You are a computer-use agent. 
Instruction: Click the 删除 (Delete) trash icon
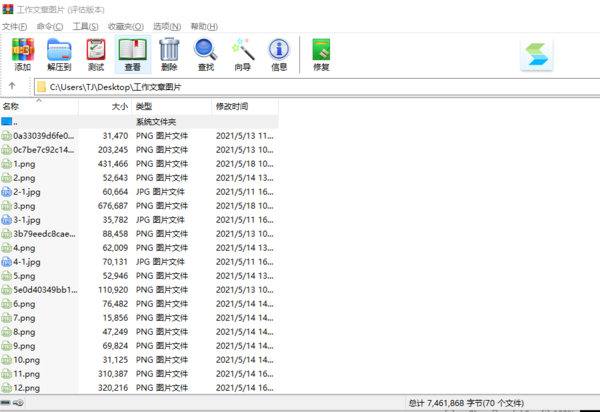(x=169, y=54)
